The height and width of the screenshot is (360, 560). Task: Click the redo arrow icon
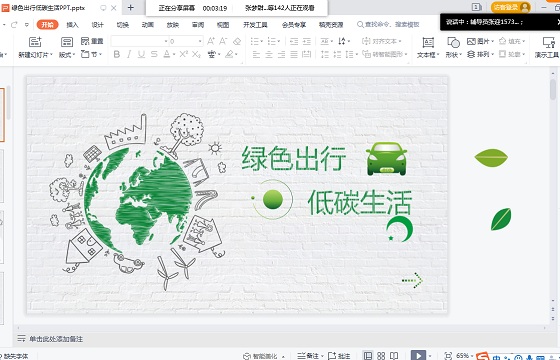(x=14, y=25)
